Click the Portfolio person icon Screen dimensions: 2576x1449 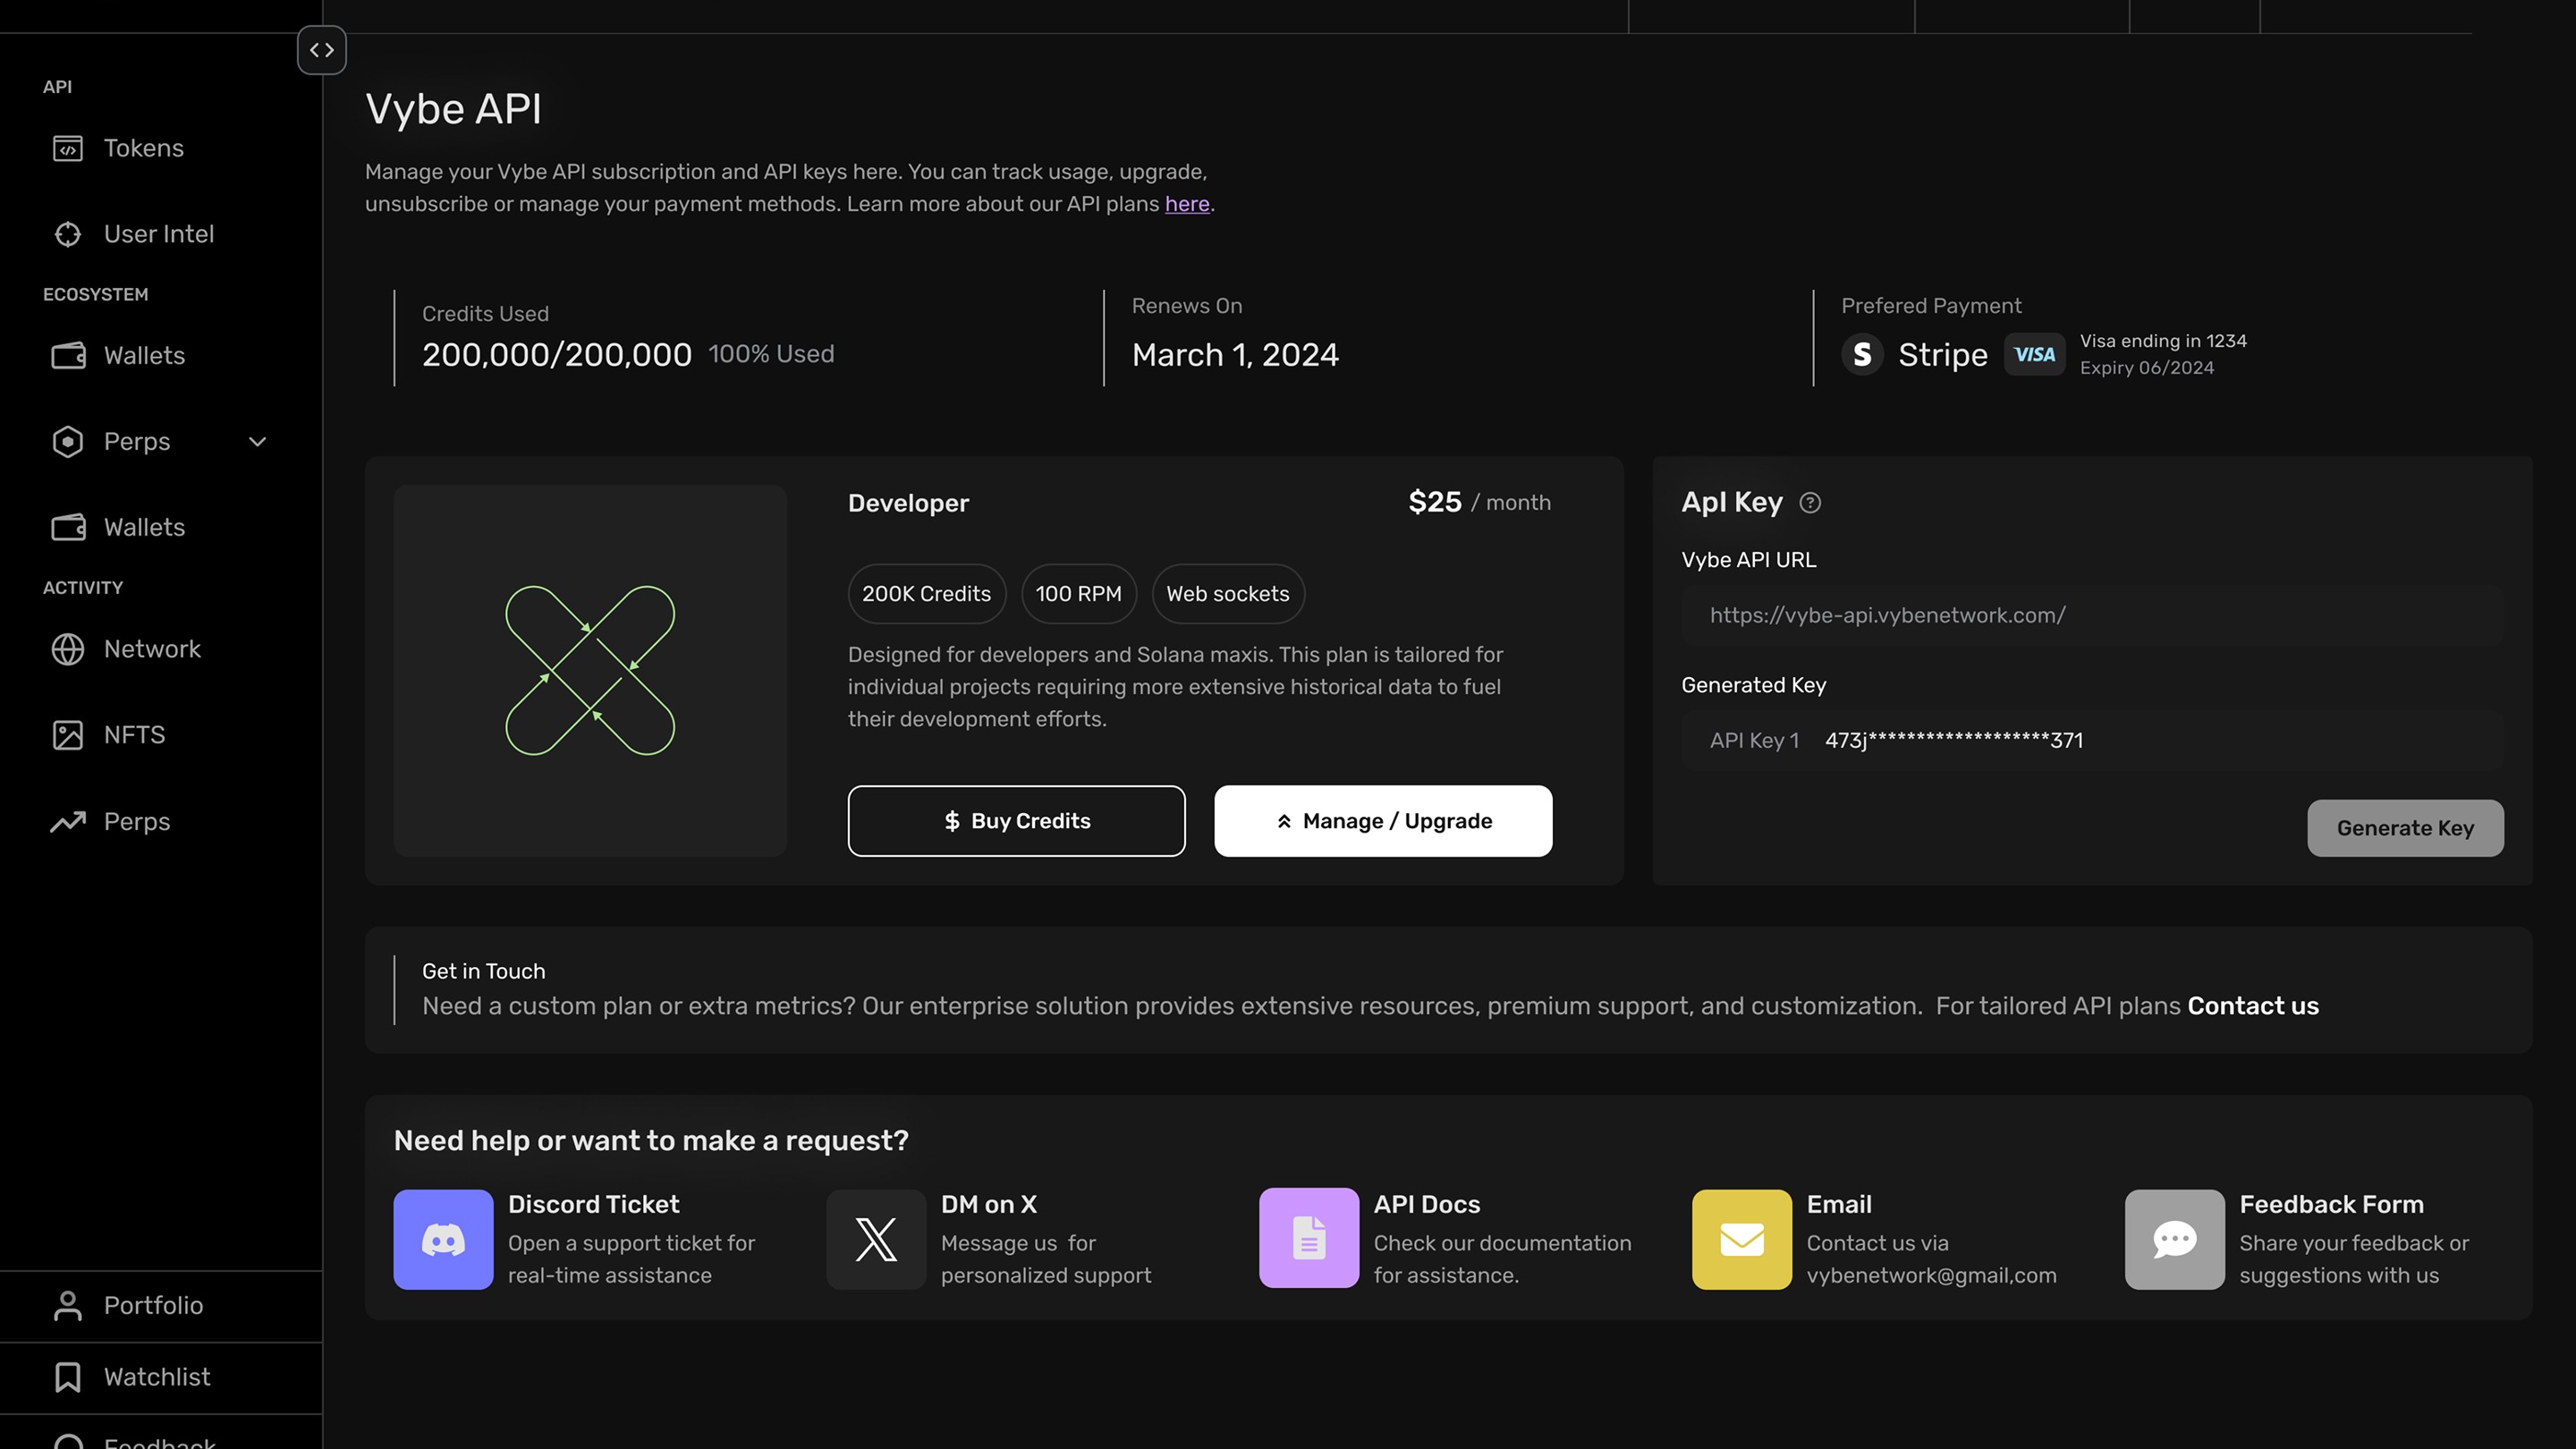68,1306
